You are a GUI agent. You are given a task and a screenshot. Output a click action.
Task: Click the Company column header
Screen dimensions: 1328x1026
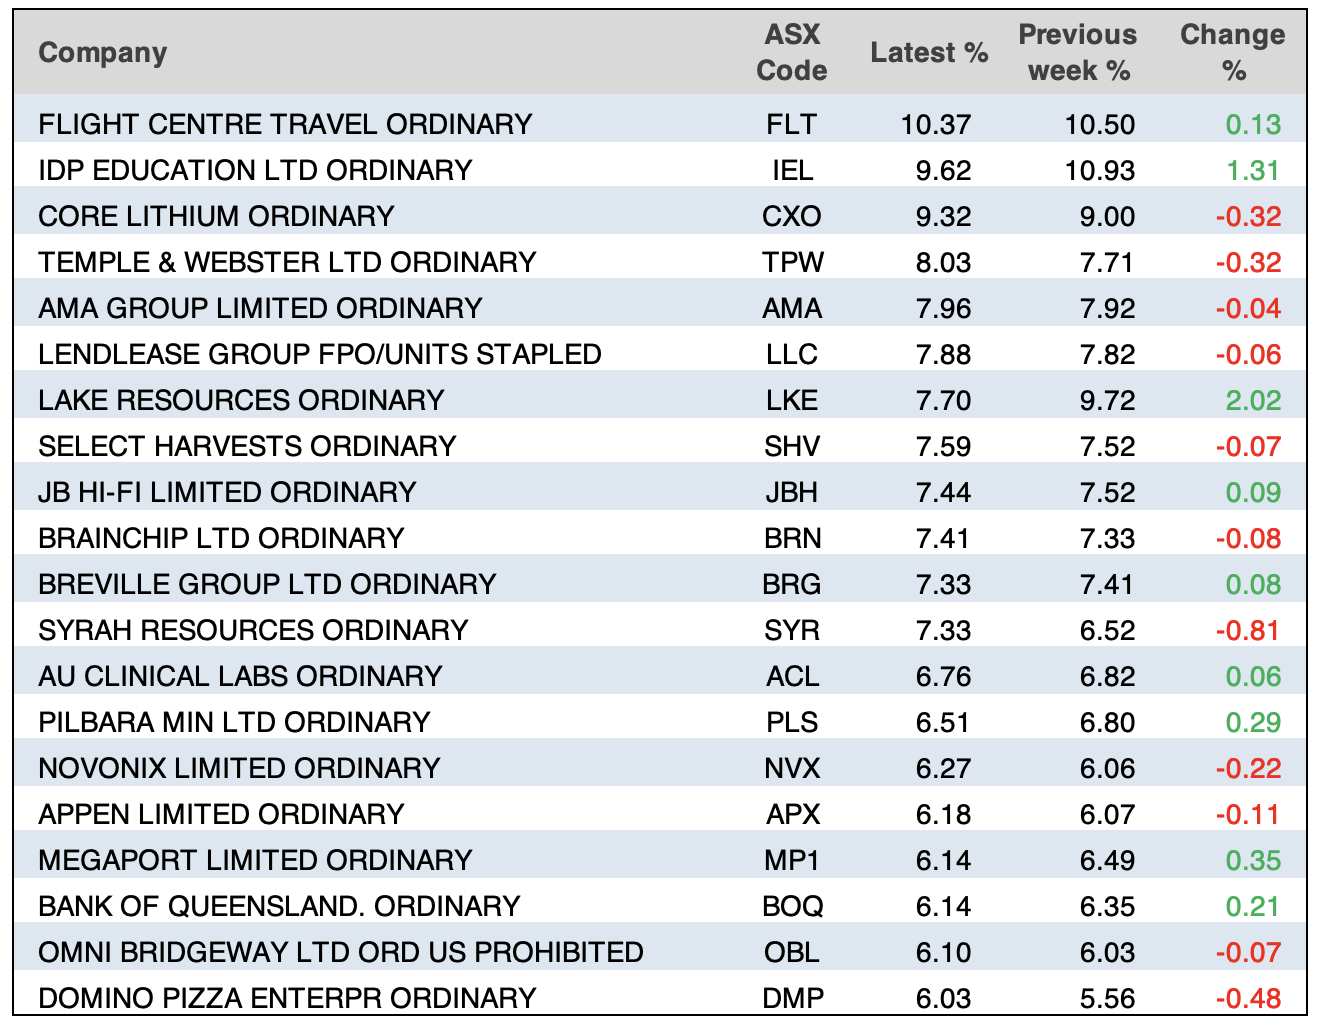tap(102, 53)
